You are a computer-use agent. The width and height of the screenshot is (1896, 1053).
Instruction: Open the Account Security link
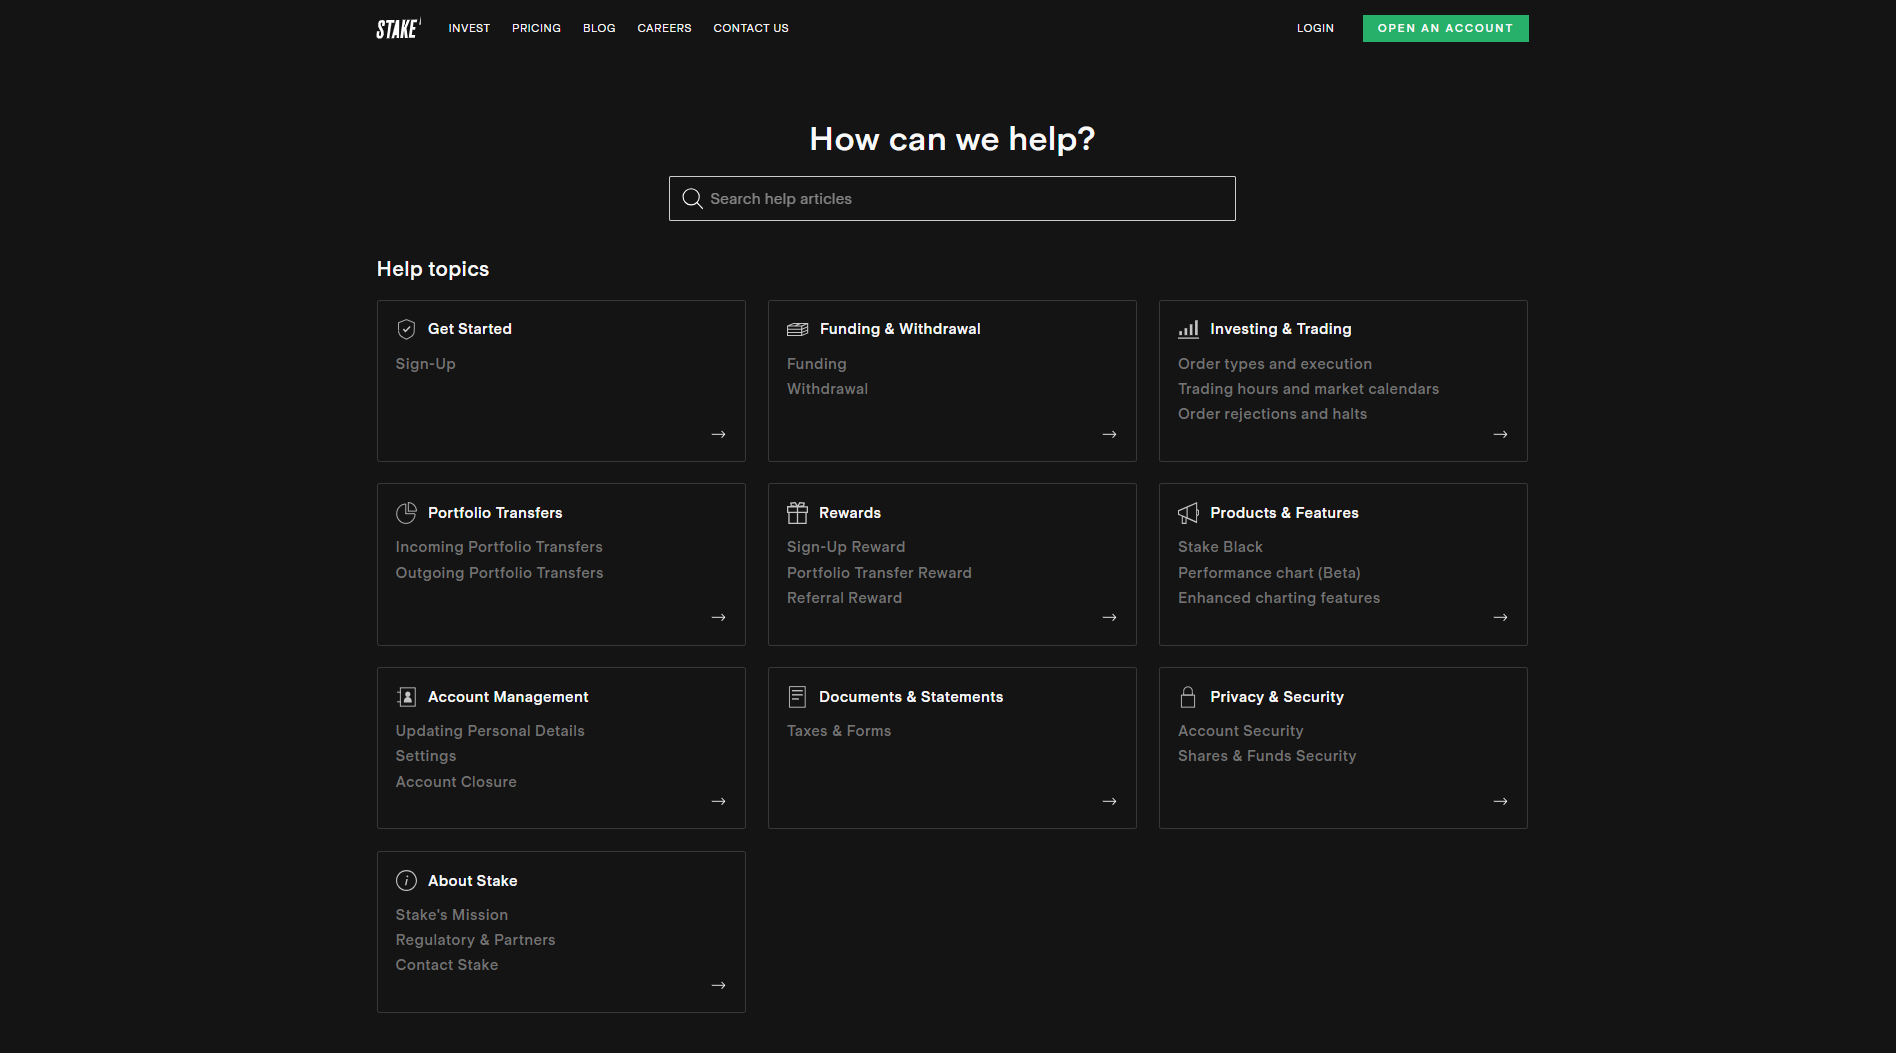pos(1240,731)
